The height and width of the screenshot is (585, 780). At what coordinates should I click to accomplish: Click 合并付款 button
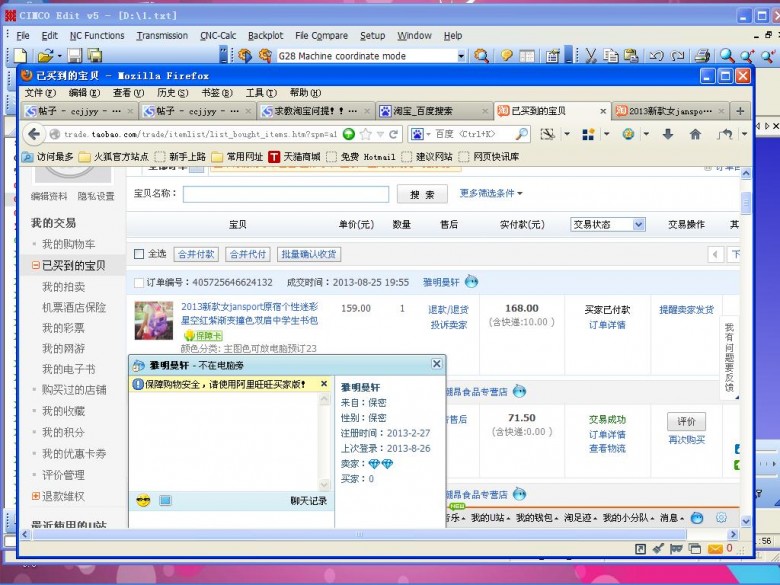pos(196,254)
